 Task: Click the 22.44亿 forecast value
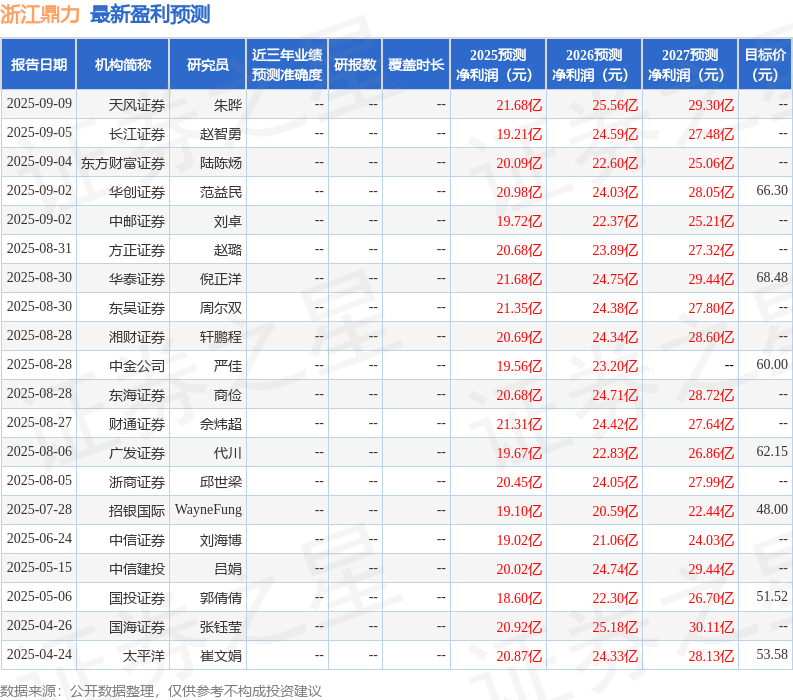(x=711, y=511)
